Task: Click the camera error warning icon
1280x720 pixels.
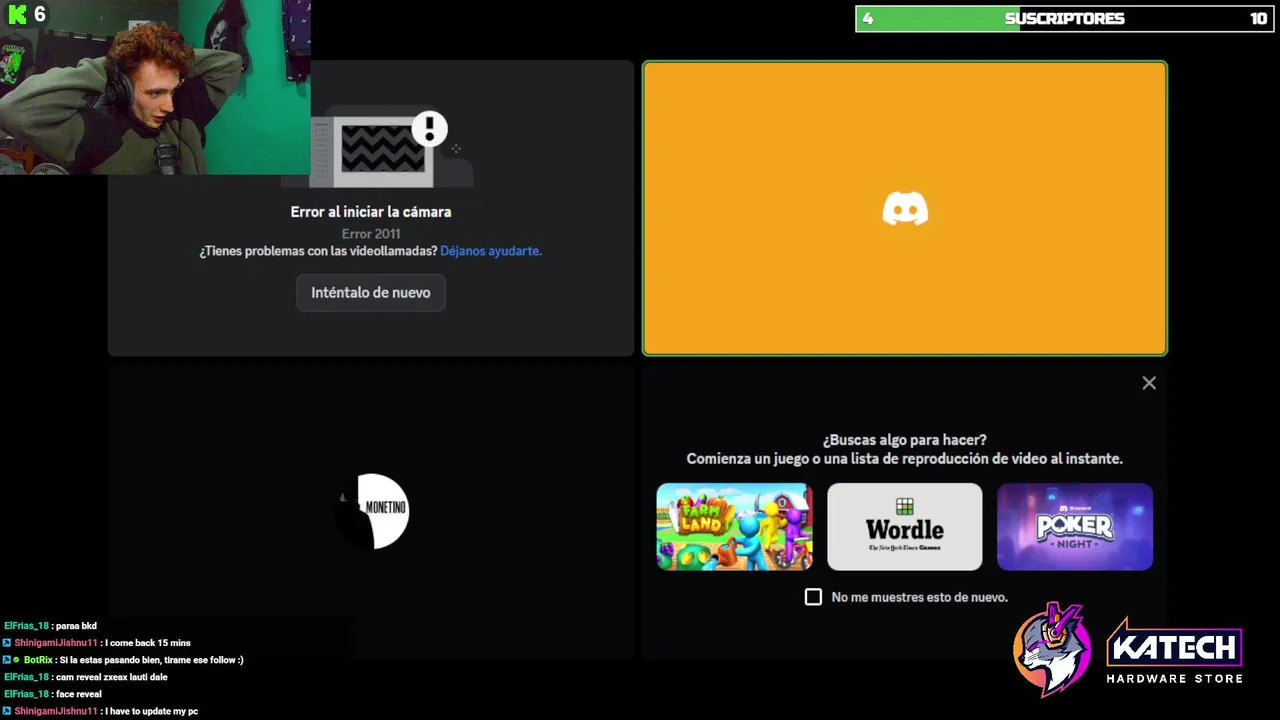Action: point(430,129)
